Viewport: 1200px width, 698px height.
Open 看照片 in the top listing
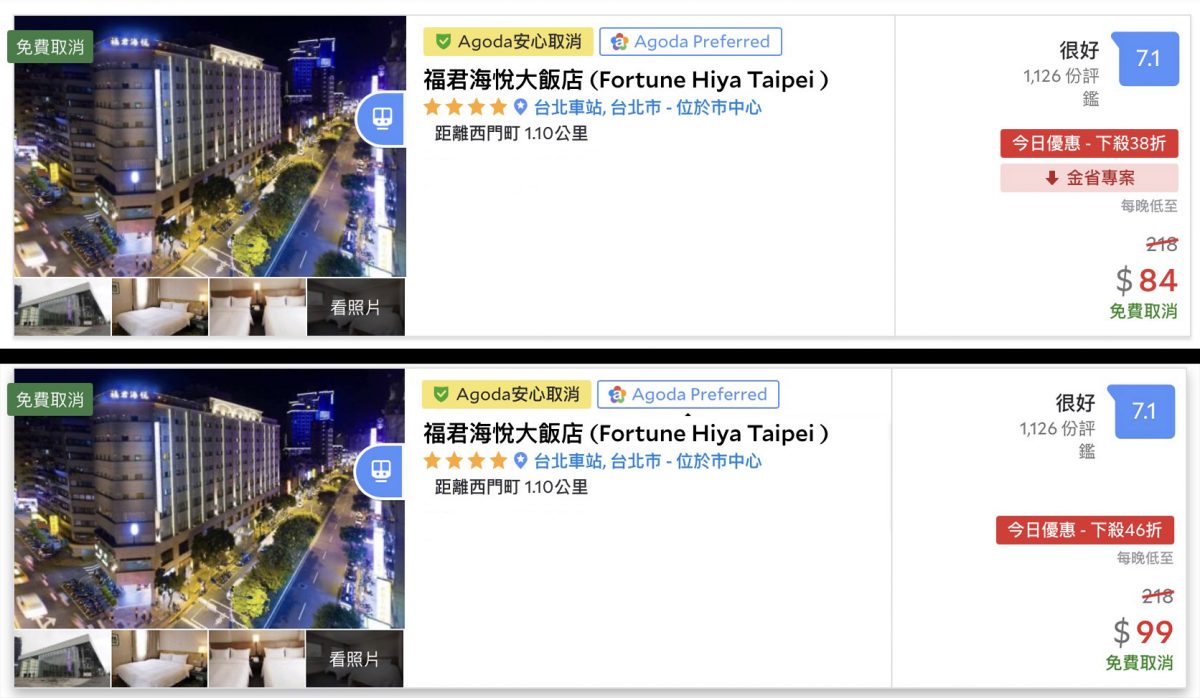point(356,307)
